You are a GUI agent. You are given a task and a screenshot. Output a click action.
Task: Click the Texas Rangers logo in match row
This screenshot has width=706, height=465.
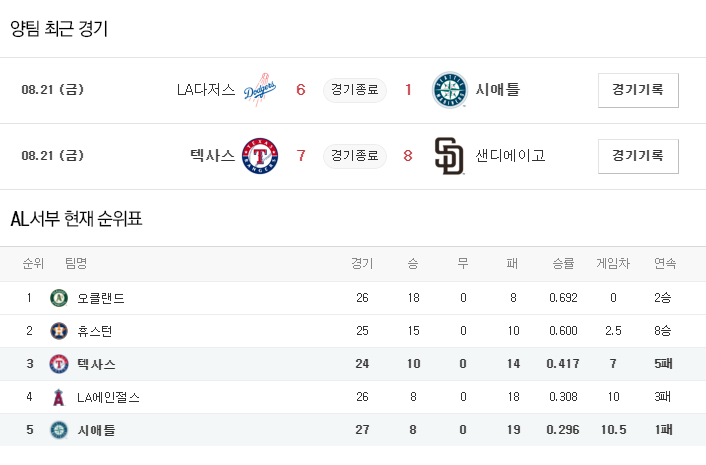(x=261, y=156)
